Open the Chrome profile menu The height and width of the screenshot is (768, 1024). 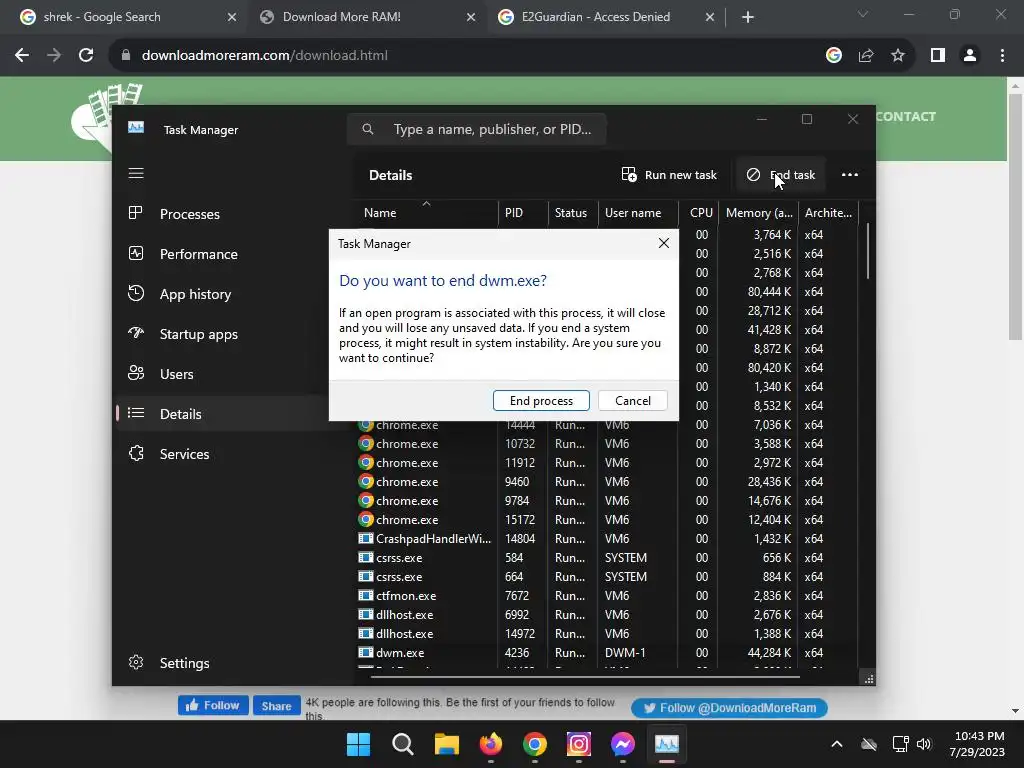970,56
